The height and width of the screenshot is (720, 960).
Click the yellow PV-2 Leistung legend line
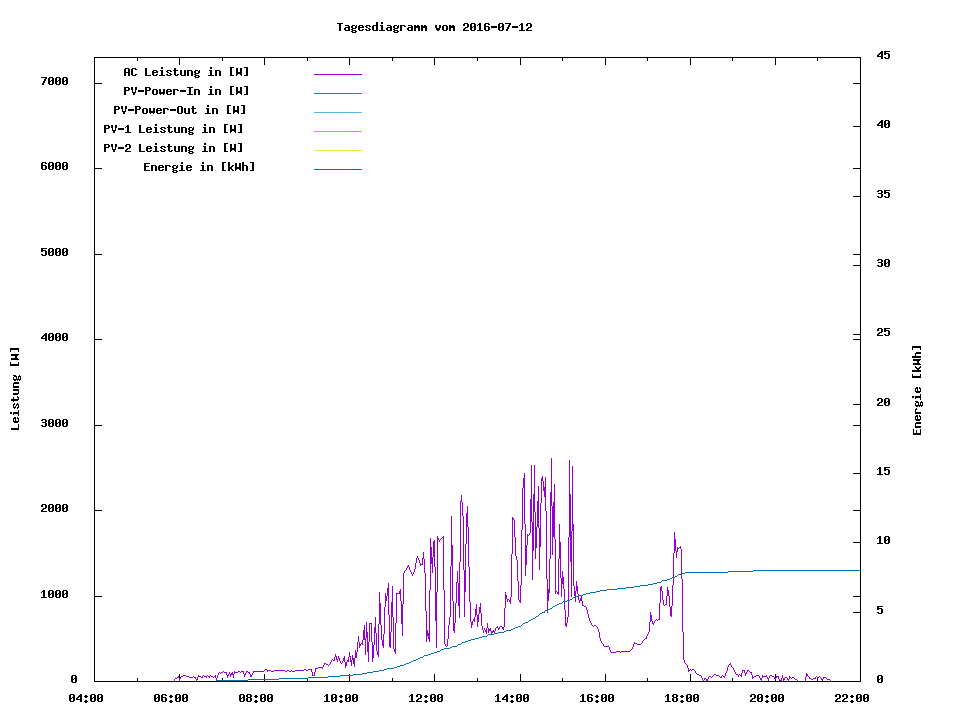click(x=337, y=150)
